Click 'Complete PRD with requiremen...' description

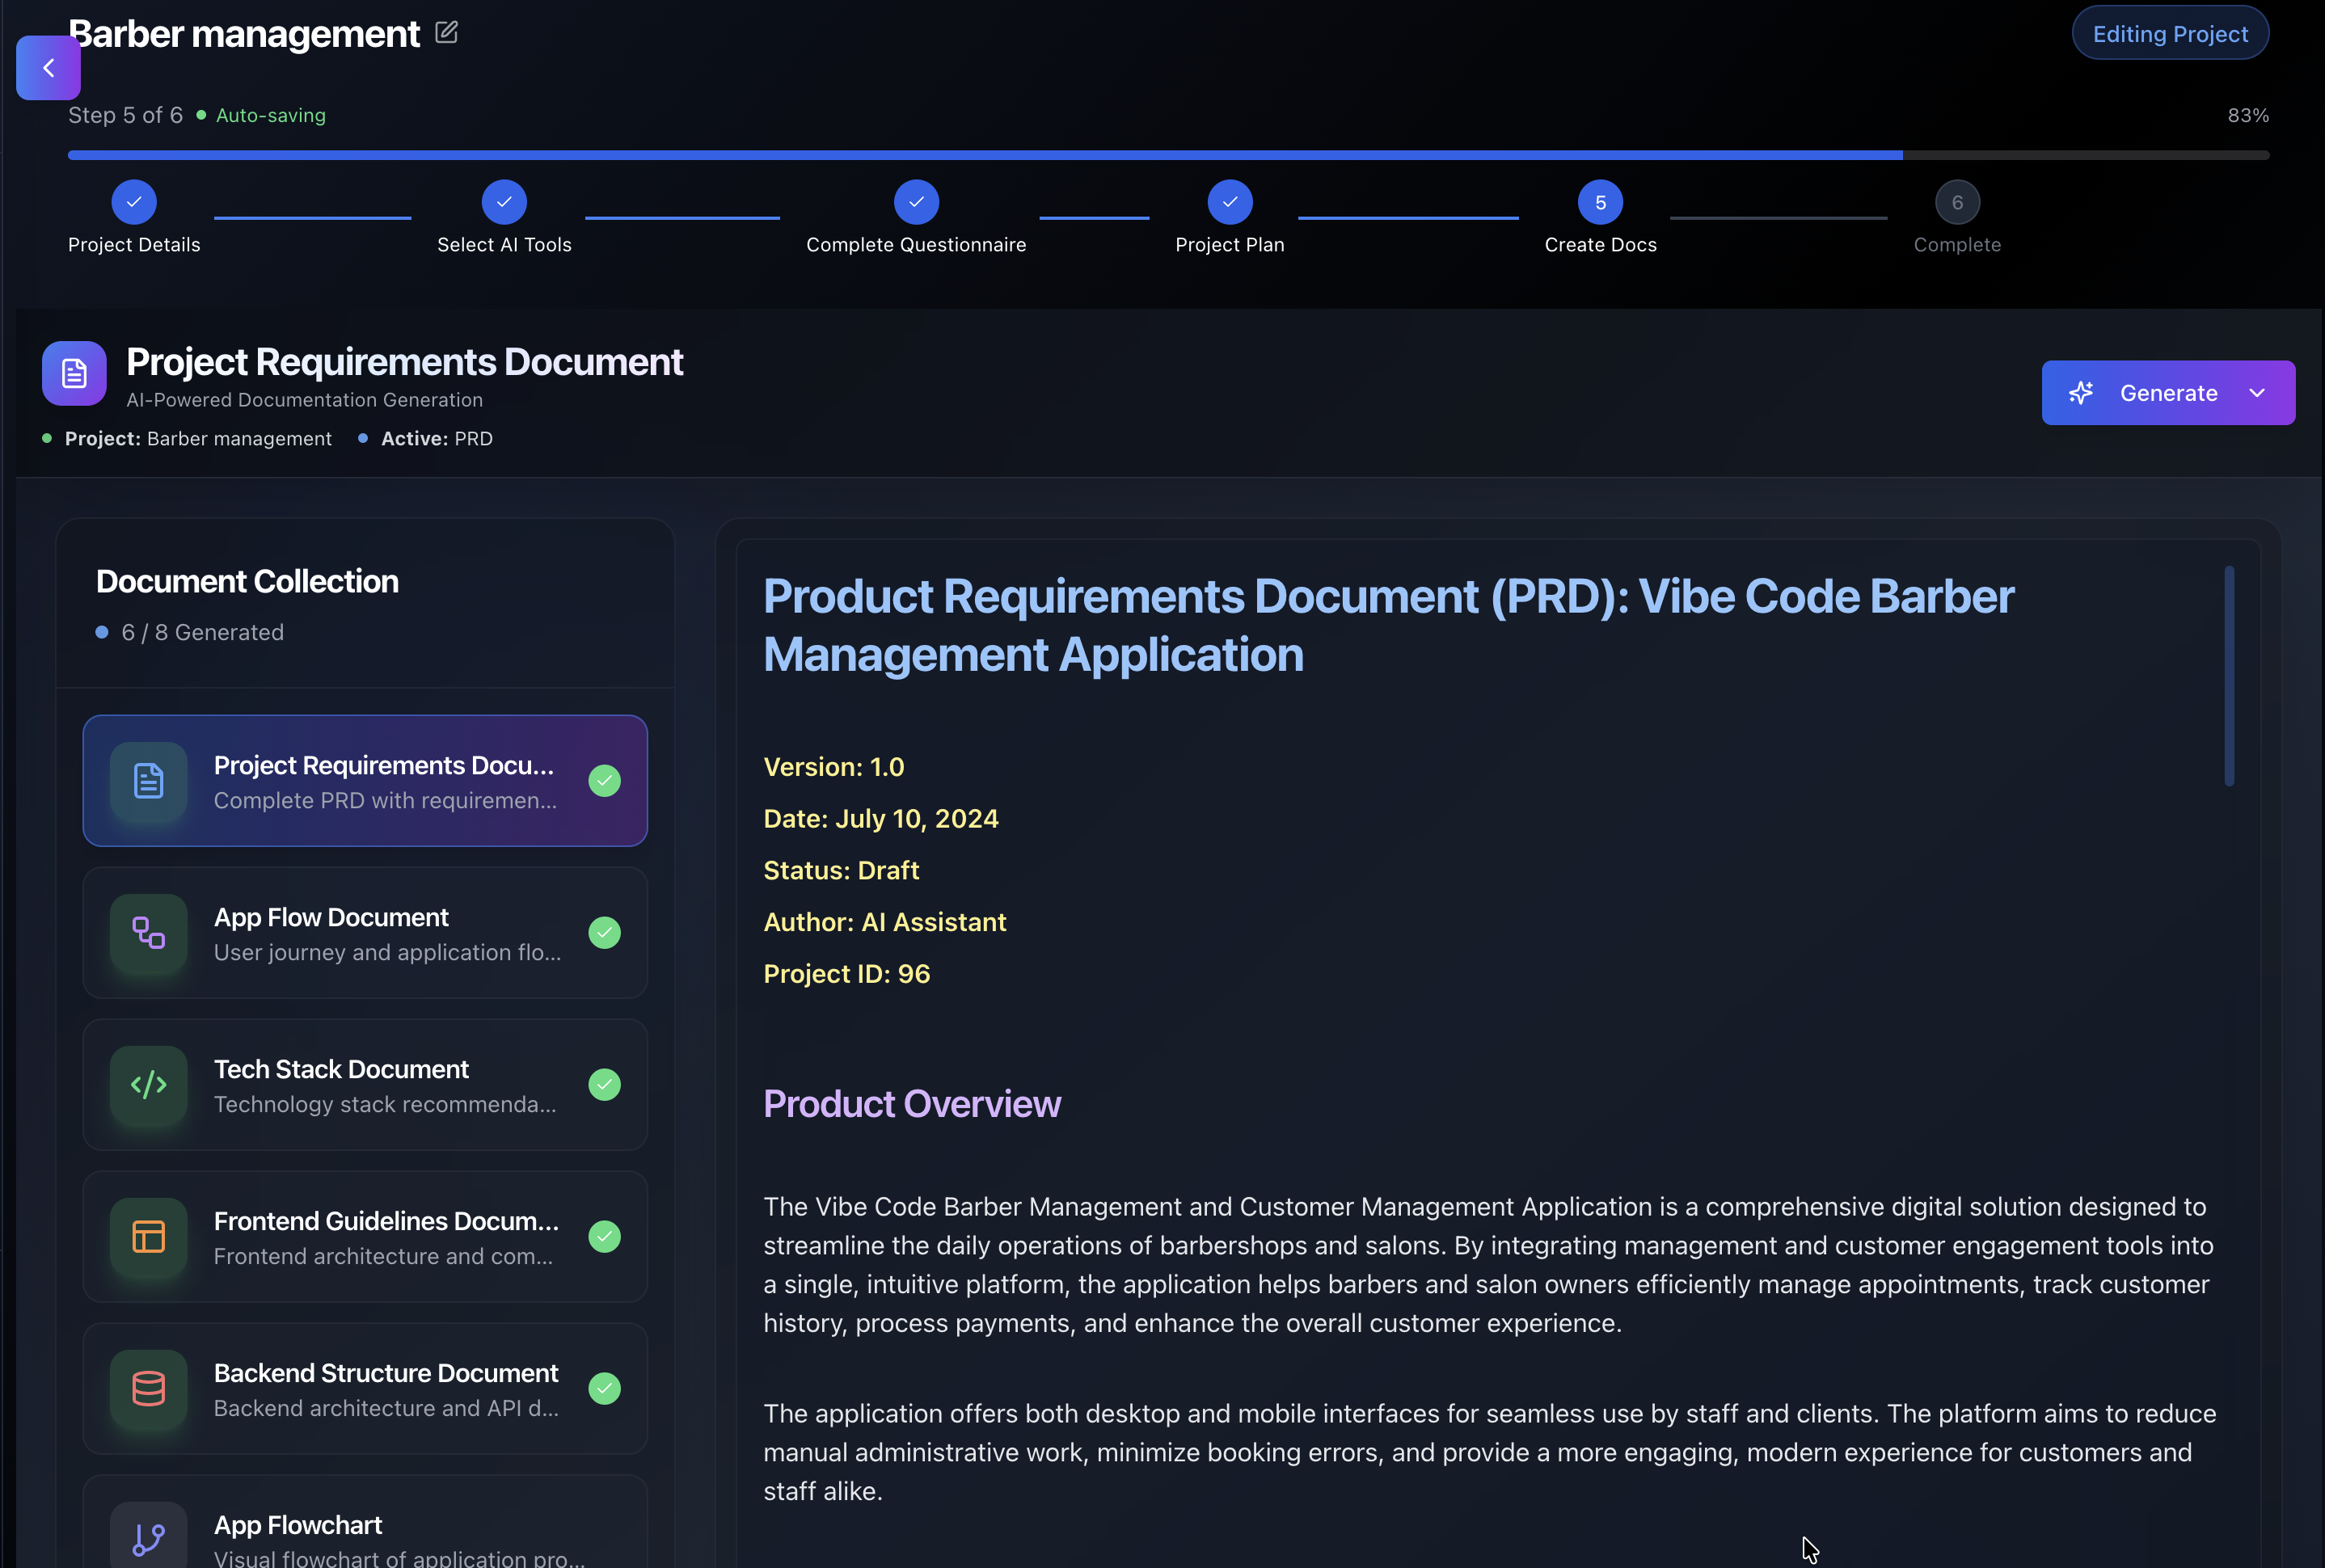386,801
